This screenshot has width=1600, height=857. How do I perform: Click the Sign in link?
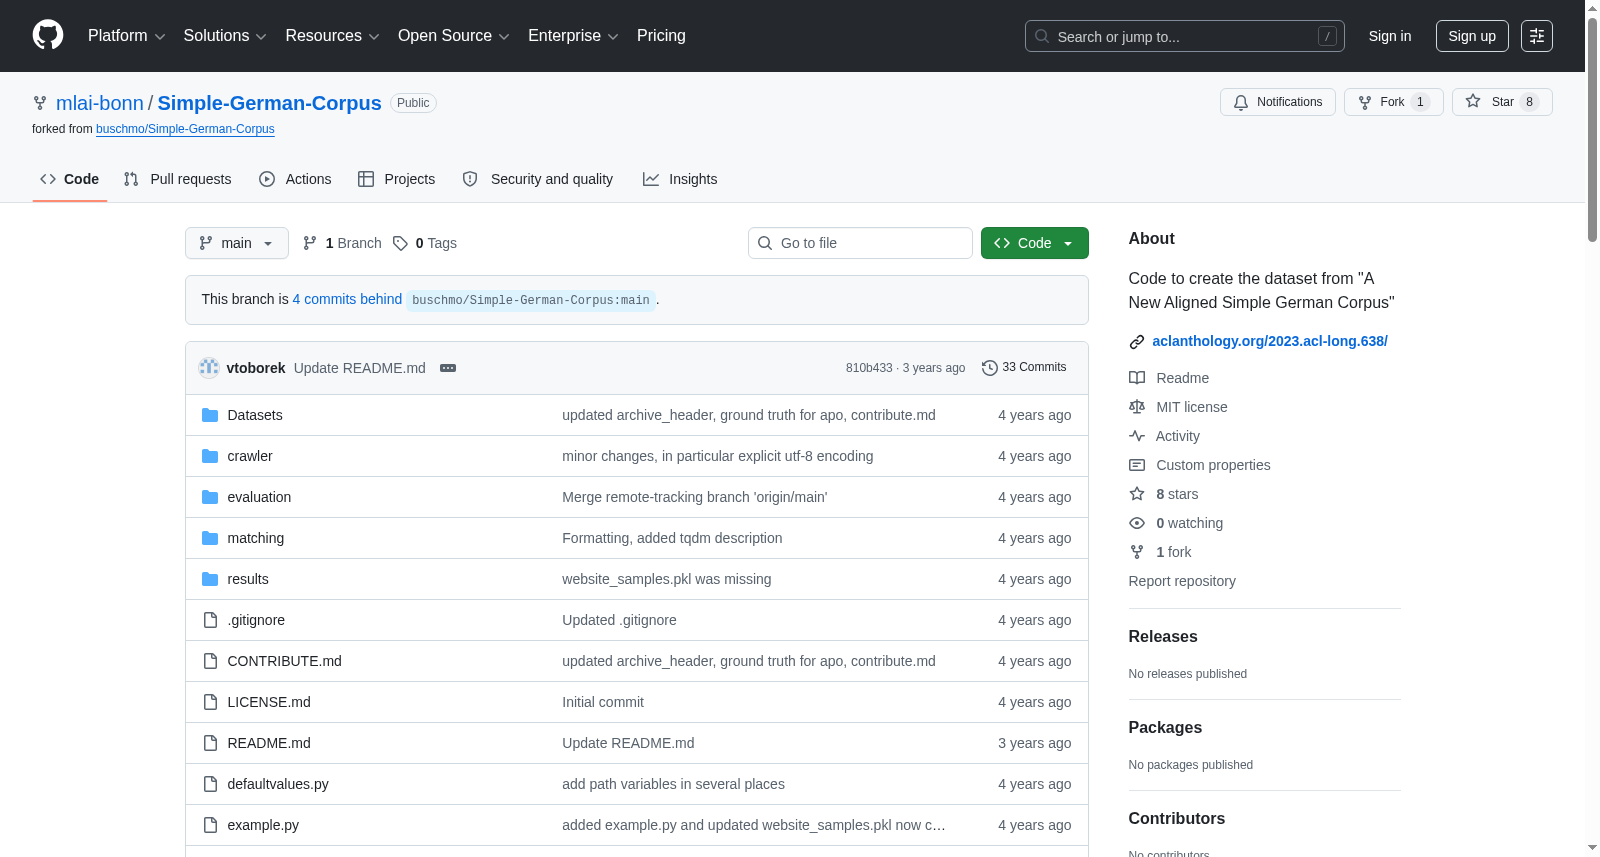(1390, 36)
